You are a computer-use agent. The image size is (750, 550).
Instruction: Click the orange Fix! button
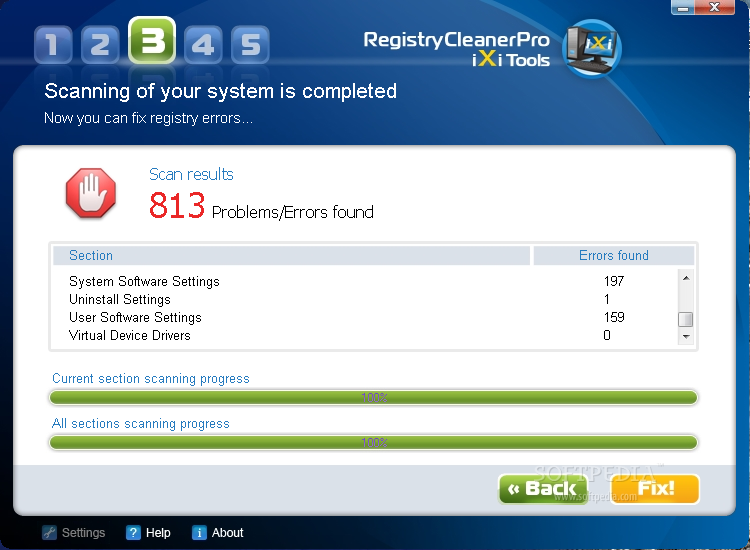[x=655, y=489]
